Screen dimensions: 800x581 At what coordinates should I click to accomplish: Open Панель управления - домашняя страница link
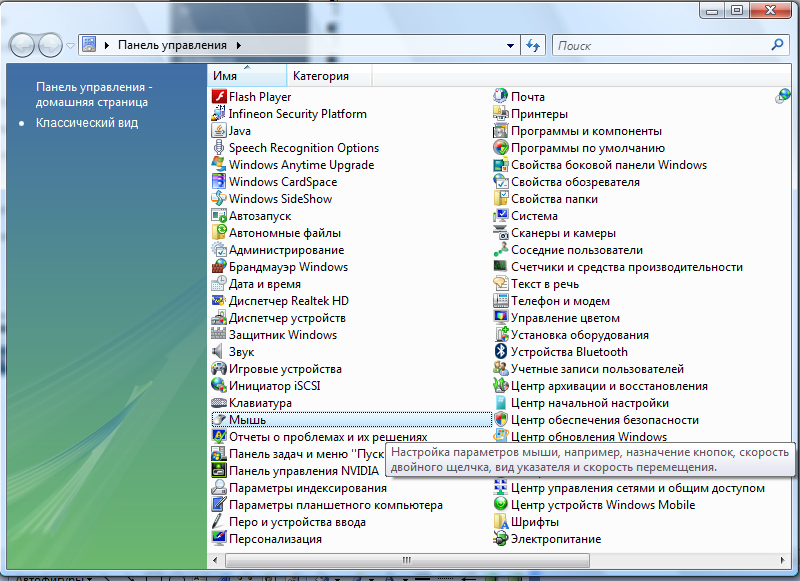(94, 94)
